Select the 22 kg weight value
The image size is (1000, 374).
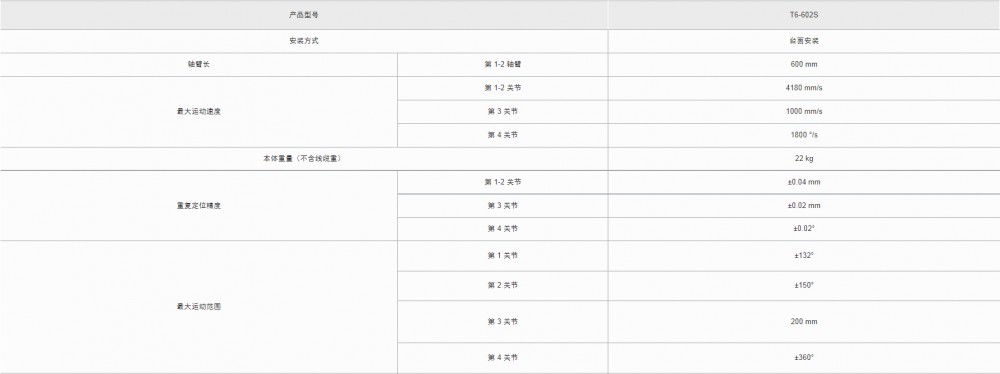[x=804, y=159]
